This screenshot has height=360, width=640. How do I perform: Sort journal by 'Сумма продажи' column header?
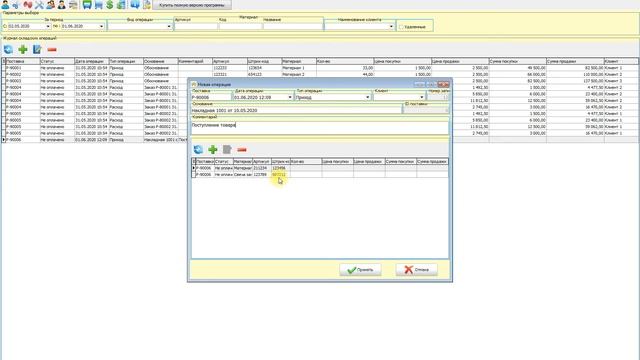pos(575,61)
